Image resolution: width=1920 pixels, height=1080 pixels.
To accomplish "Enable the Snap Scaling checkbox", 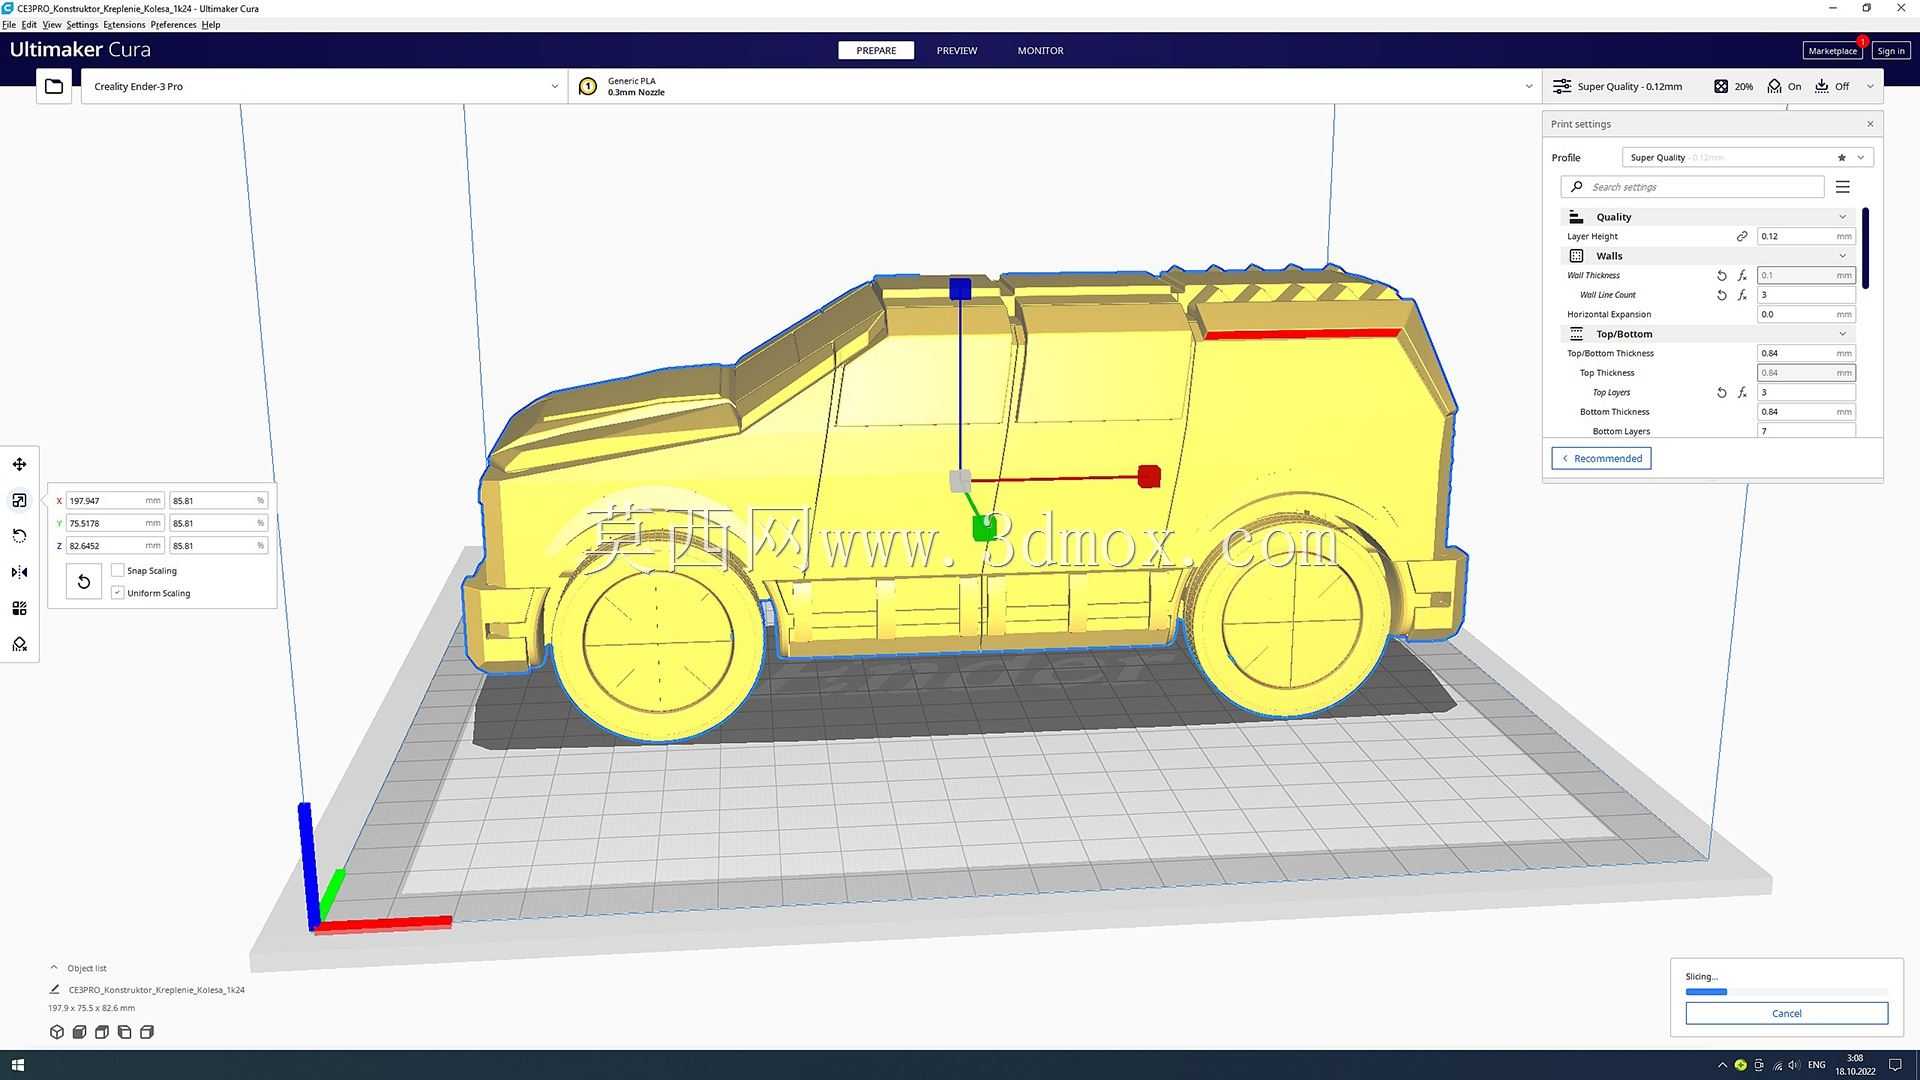I will (118, 570).
